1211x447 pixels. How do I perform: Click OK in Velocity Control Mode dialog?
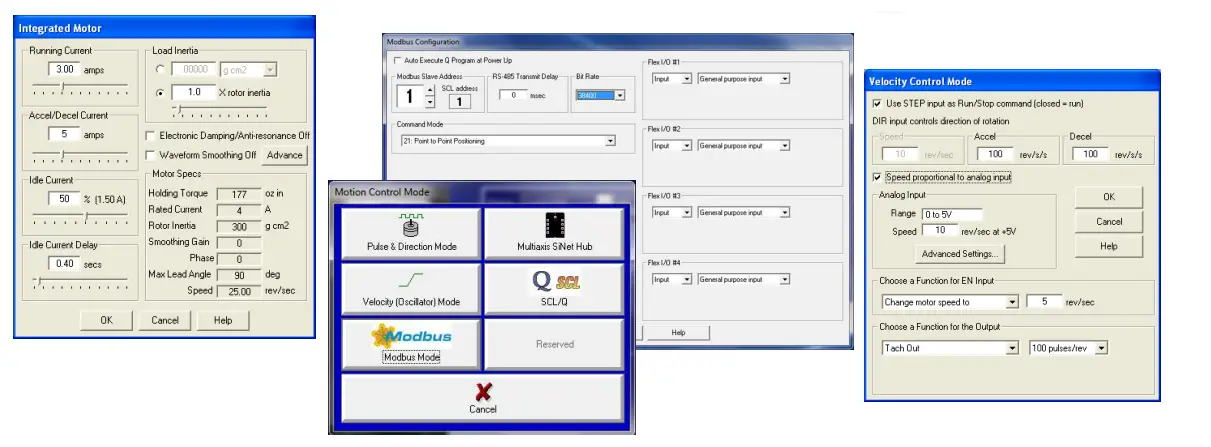click(x=1108, y=197)
